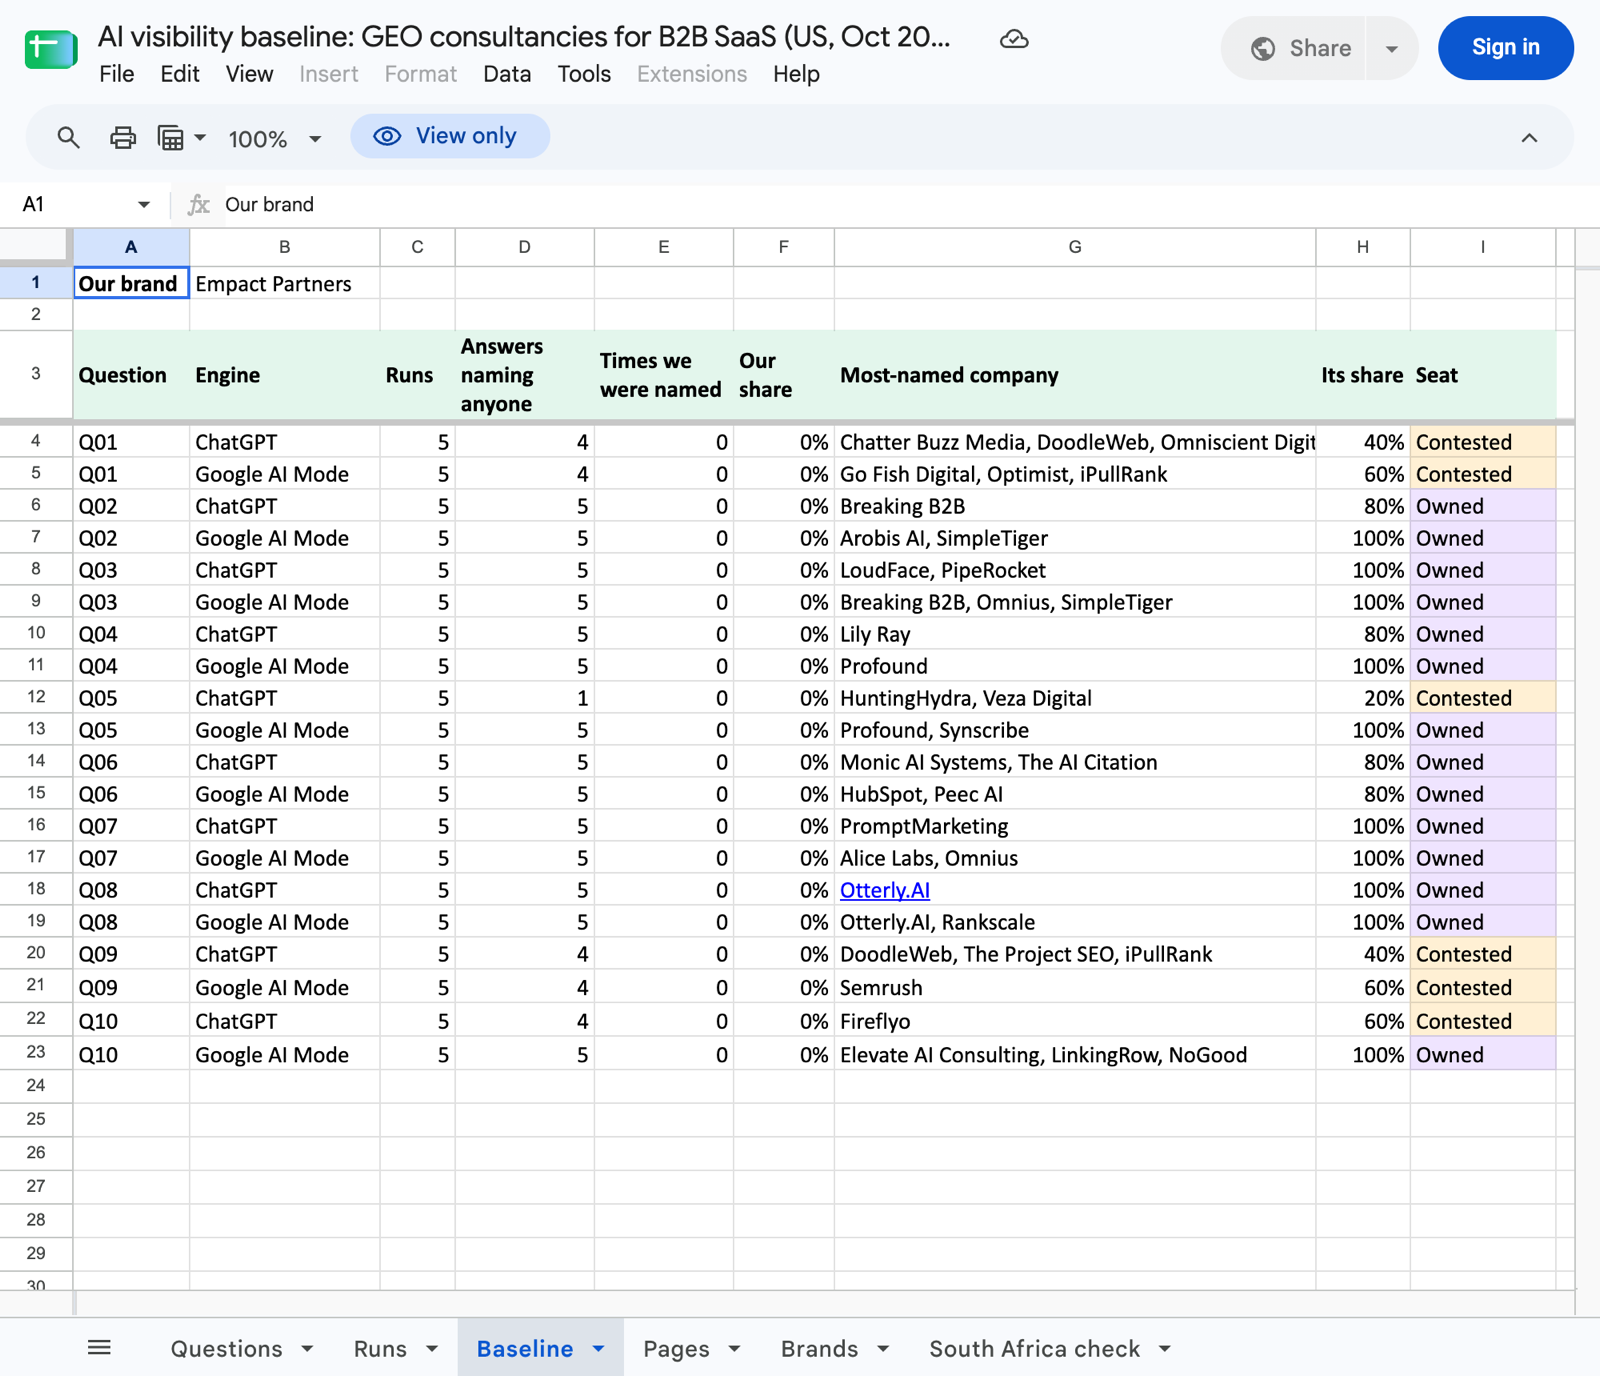Screen dimensions: 1600x1376
Task: Open the all sheets hamburger list
Action: tap(99, 1348)
